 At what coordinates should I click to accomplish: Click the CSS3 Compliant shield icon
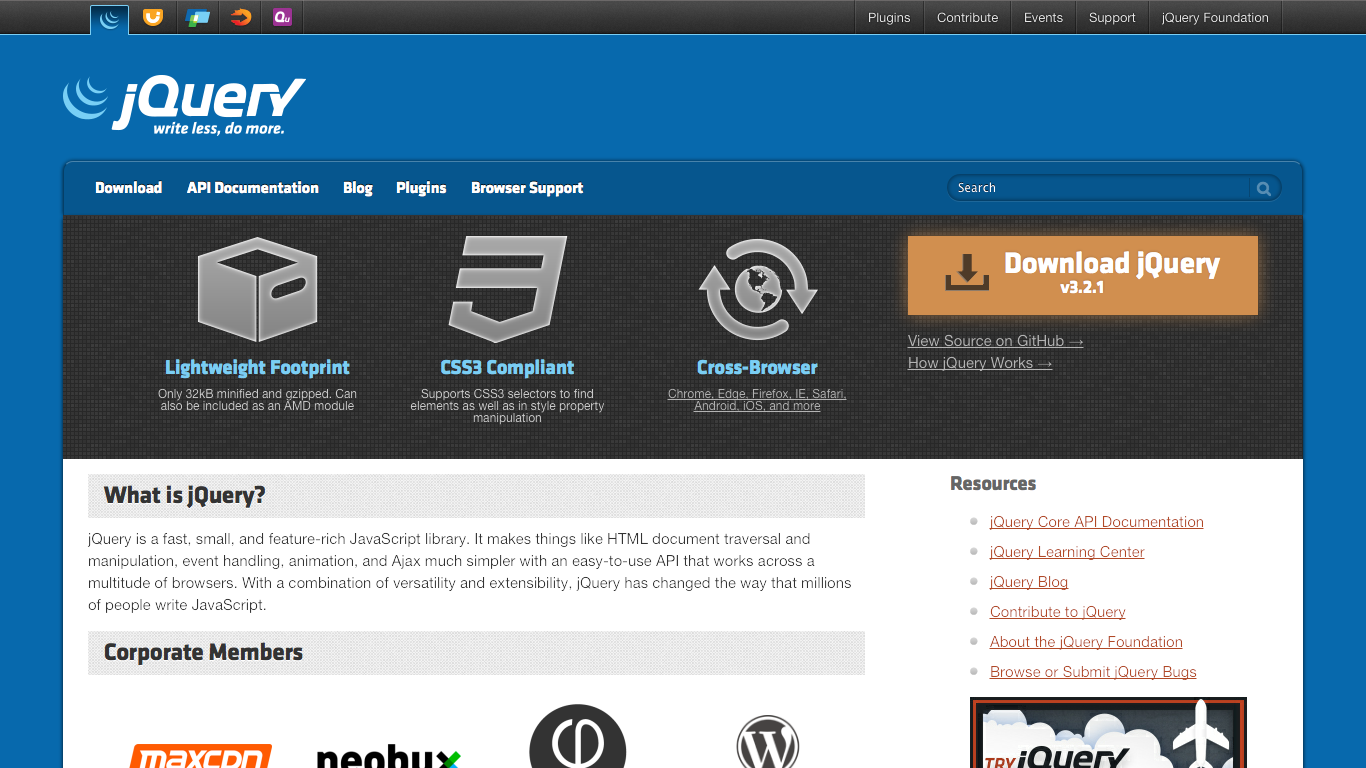(x=508, y=287)
